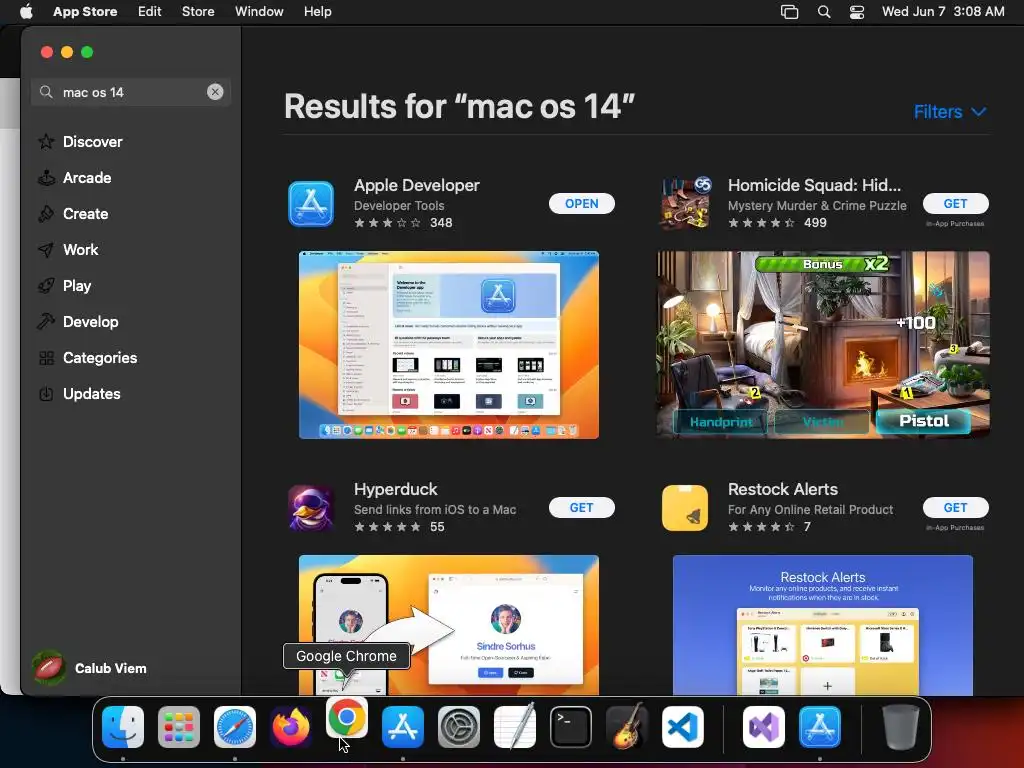Viewport: 1024px width, 768px height.
Task: Open GarageBand from the dock
Action: (627, 727)
